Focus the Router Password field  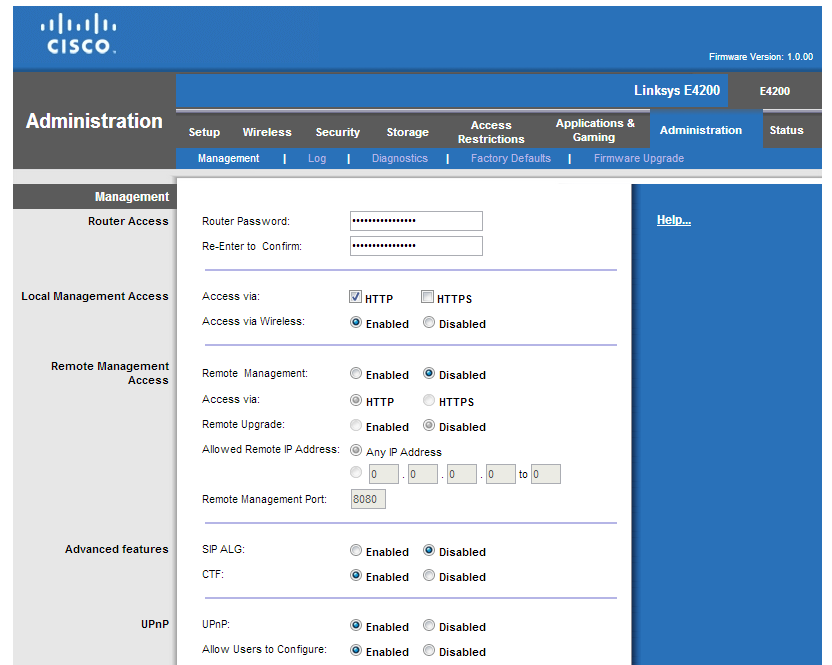coord(416,221)
